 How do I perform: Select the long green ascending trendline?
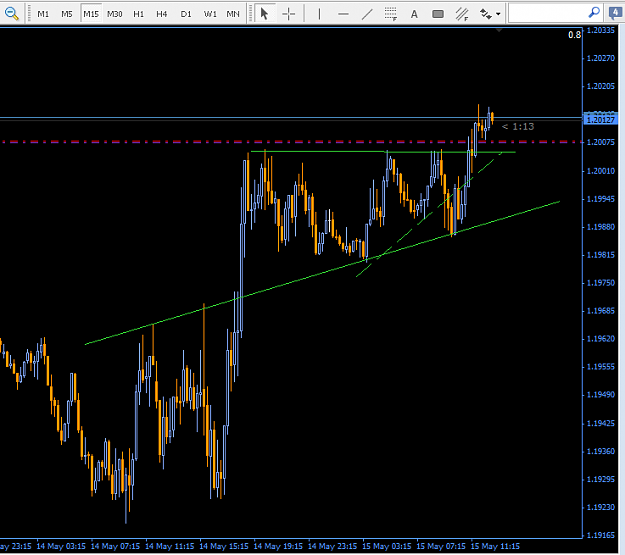[322, 273]
